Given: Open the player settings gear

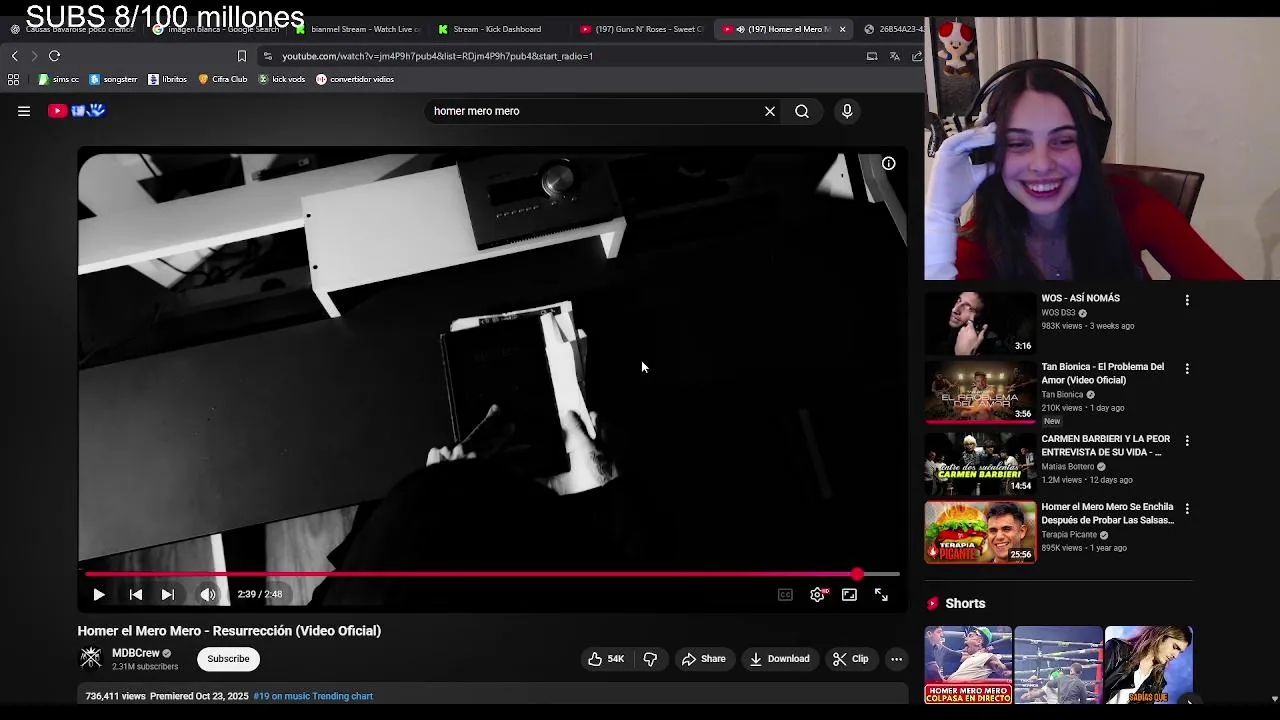Looking at the screenshot, I should click(x=818, y=594).
